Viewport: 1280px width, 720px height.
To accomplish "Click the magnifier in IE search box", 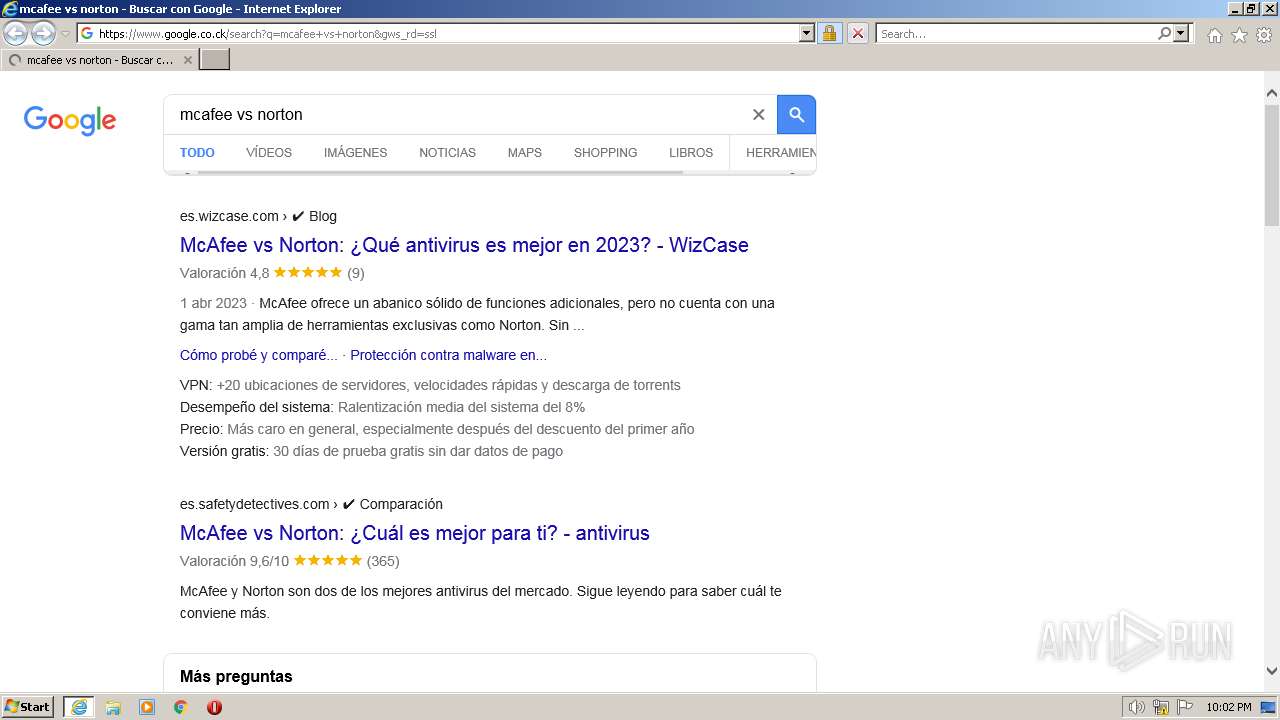I will coord(1164,33).
